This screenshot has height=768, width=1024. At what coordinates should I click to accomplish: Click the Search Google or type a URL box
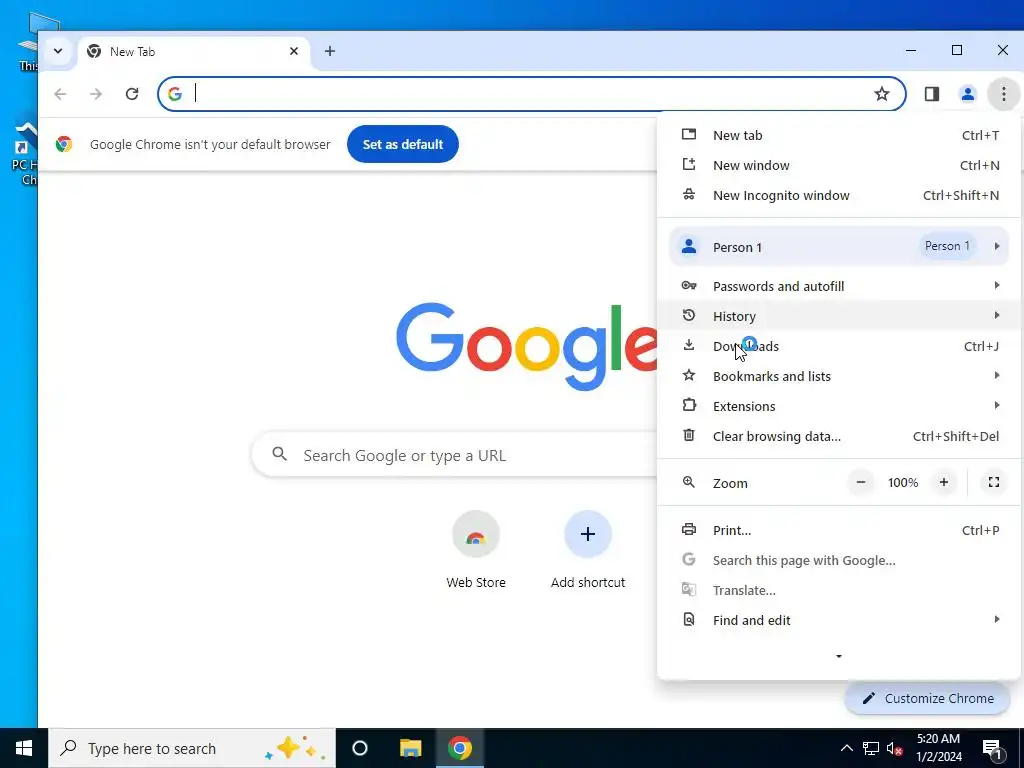[454, 455]
